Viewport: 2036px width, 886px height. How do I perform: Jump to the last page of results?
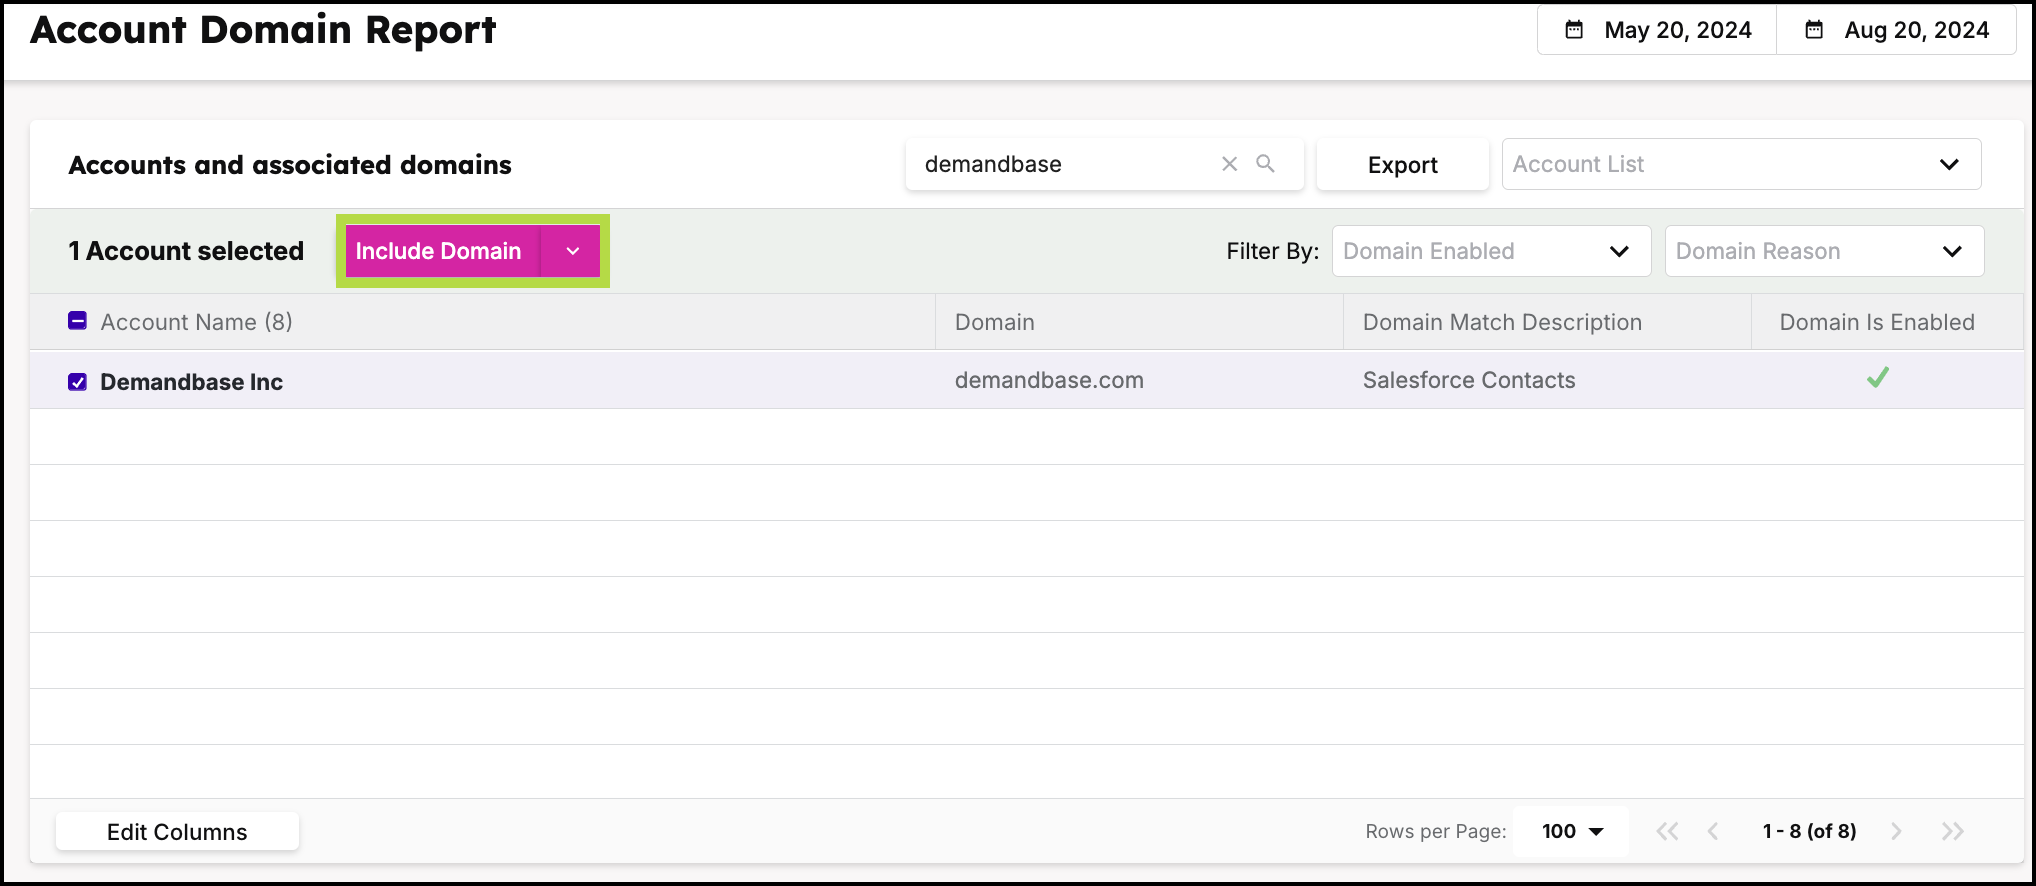click(1952, 831)
